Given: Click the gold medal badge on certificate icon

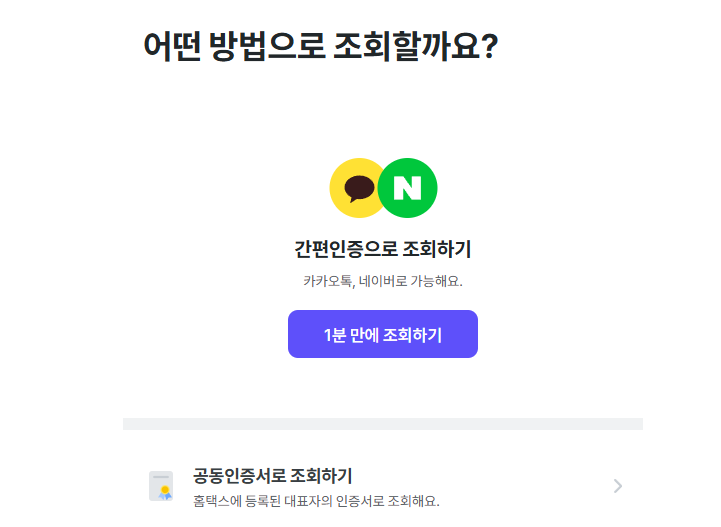Looking at the screenshot, I should tap(165, 492).
